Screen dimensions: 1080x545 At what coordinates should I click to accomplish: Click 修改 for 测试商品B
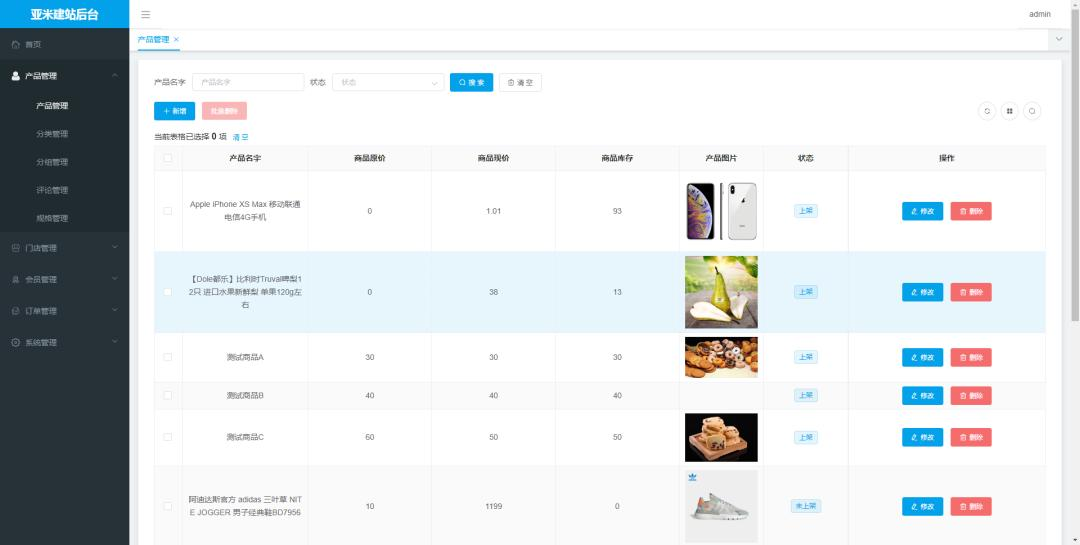click(x=922, y=395)
